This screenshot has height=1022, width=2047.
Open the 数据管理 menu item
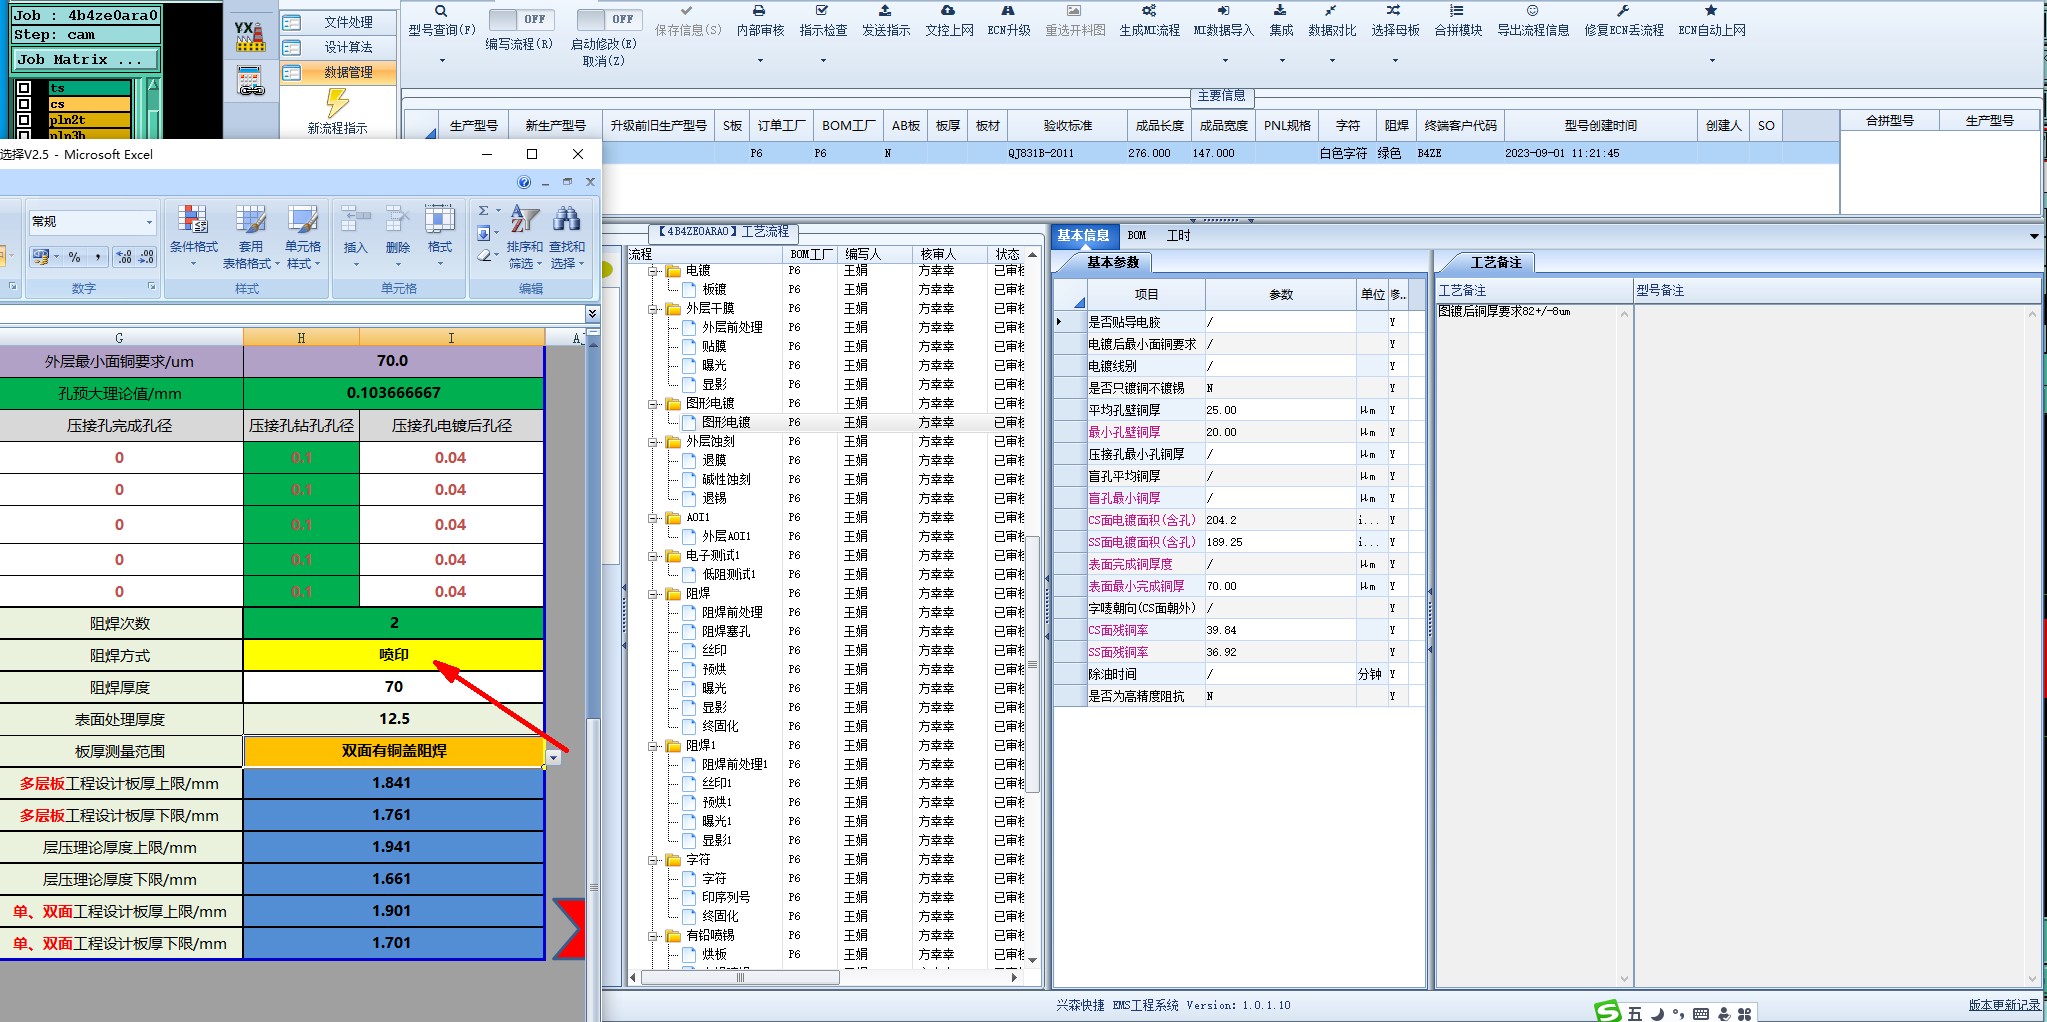(338, 72)
